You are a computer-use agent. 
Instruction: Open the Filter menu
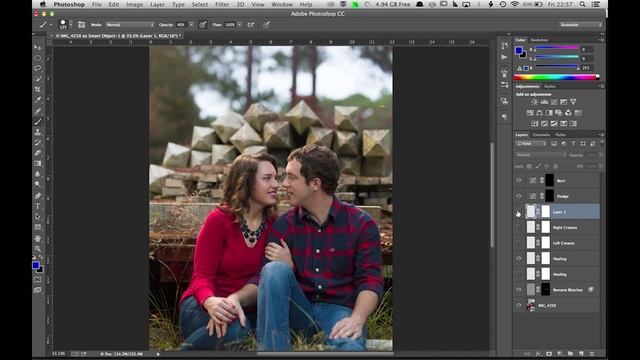(222, 4)
